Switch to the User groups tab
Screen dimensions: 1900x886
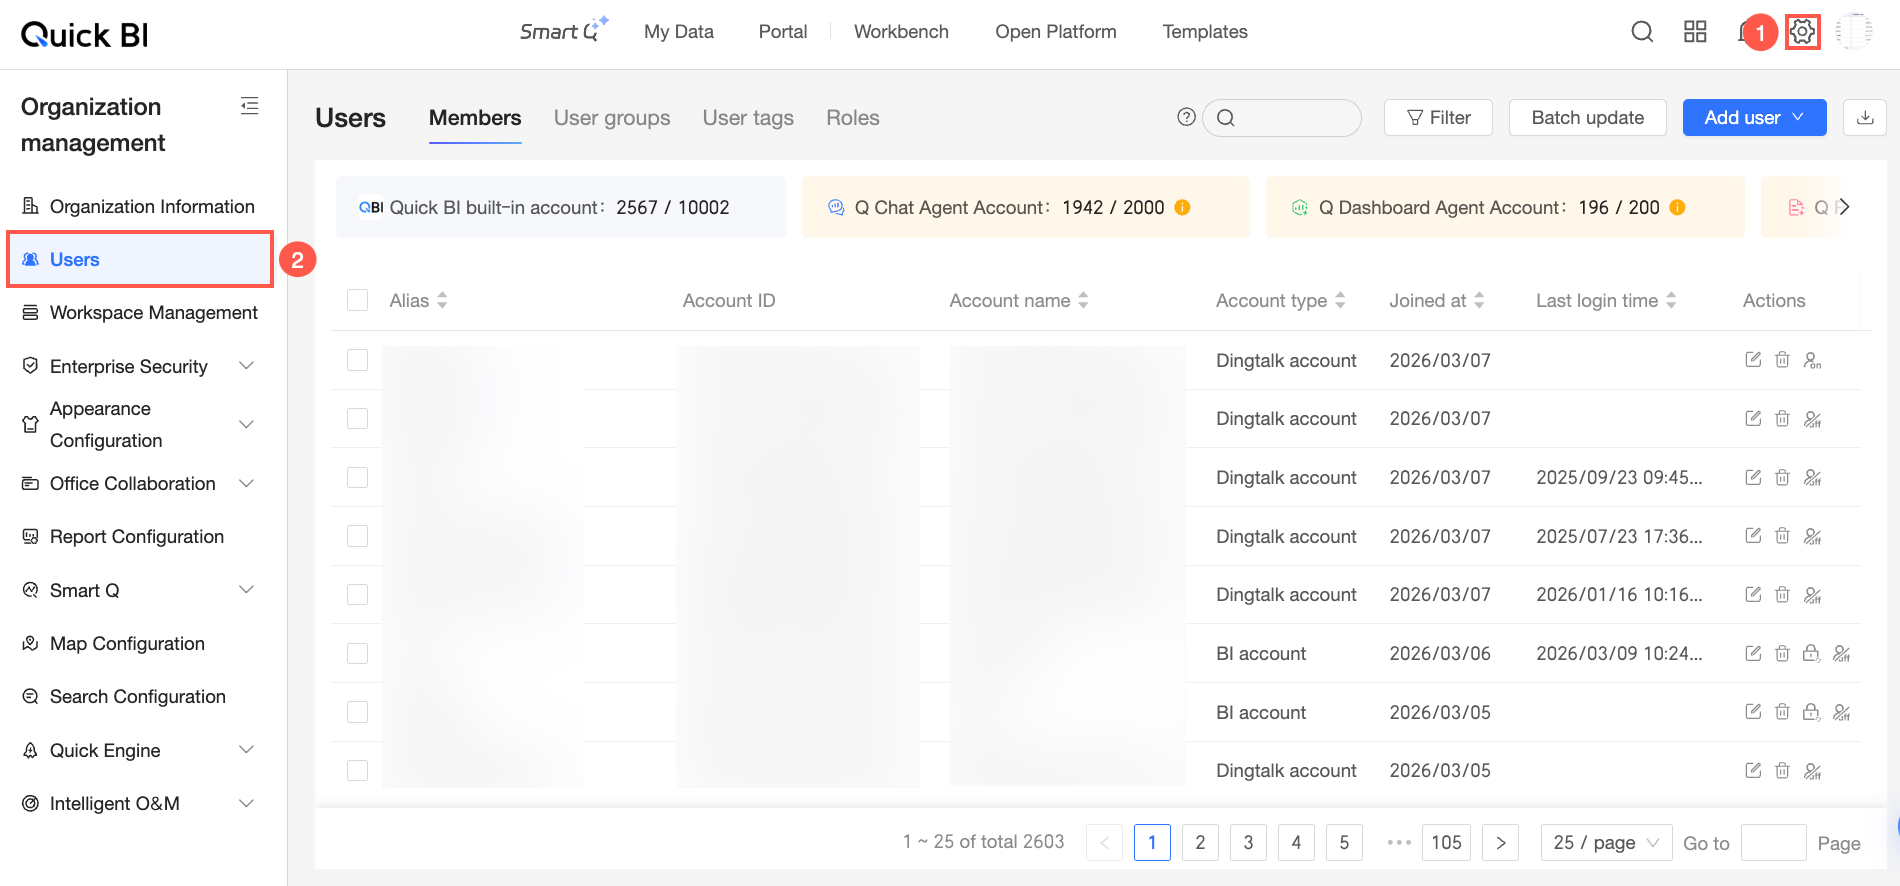[612, 118]
